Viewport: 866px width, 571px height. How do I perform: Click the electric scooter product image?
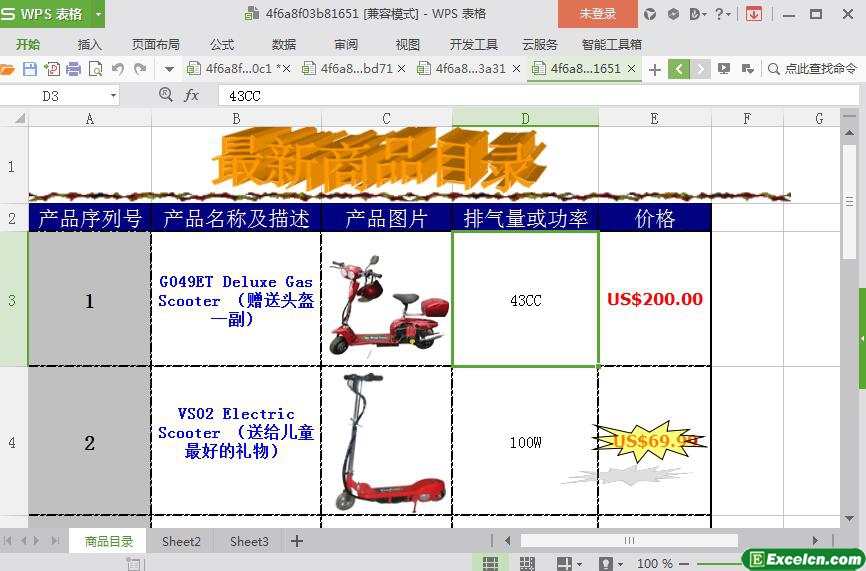[x=389, y=442]
